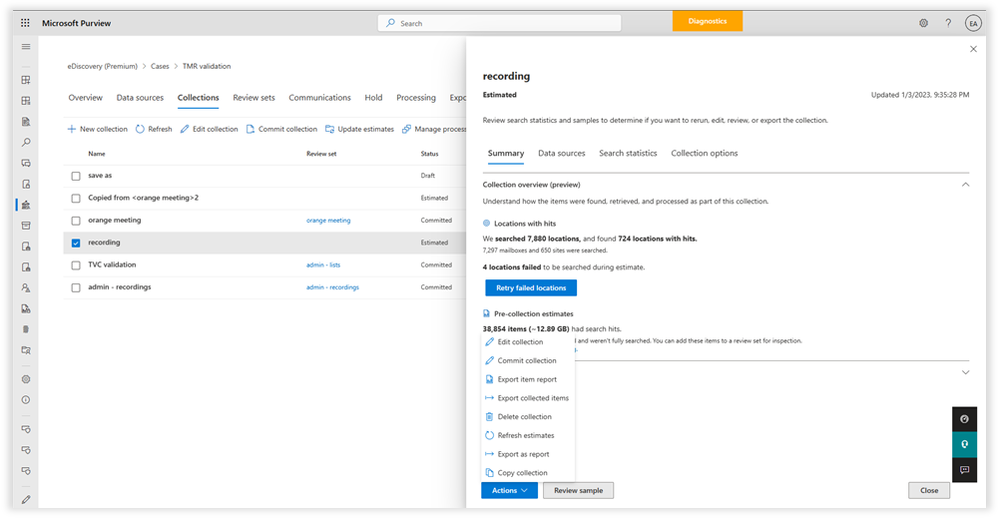This screenshot has width=999, height=518.
Task: Open the EA account avatar
Action: point(973,24)
